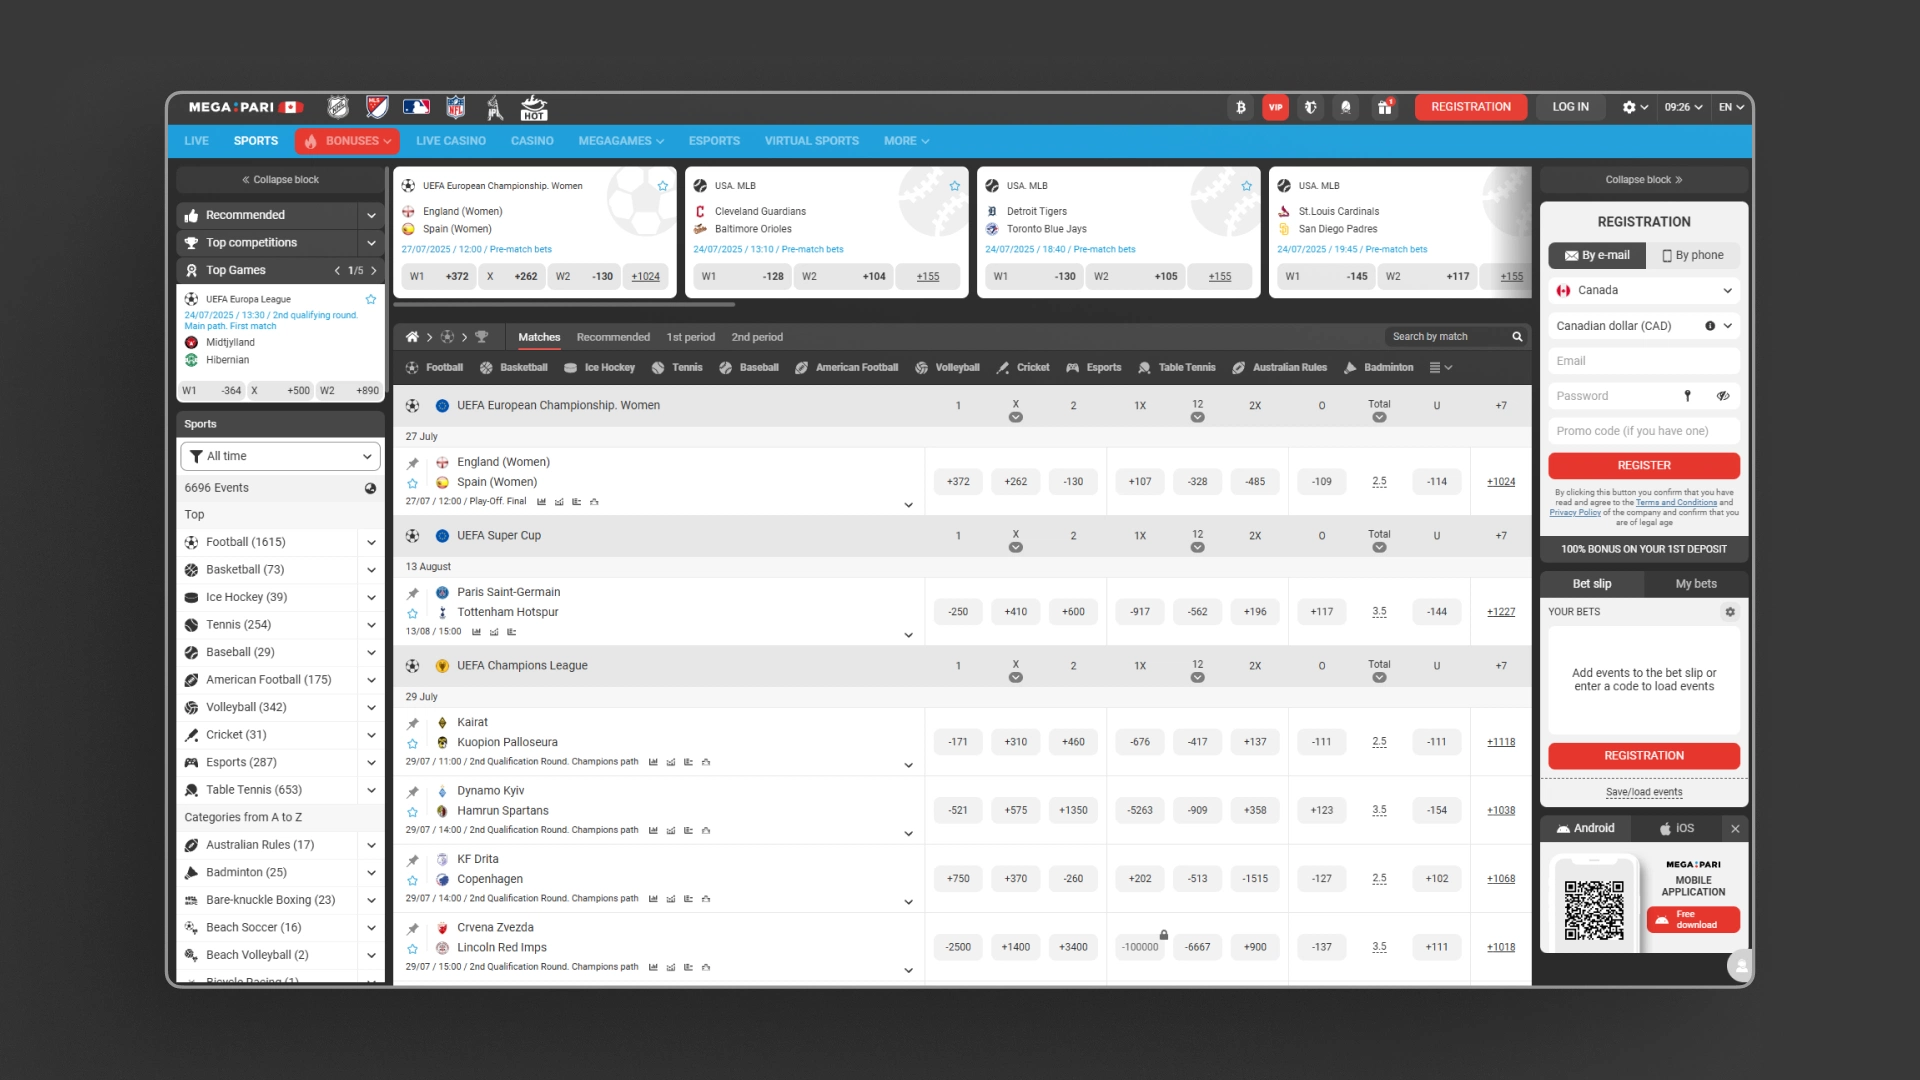
Task: Expand more markets for Dynamo Kyiv match
Action: tap(908, 833)
